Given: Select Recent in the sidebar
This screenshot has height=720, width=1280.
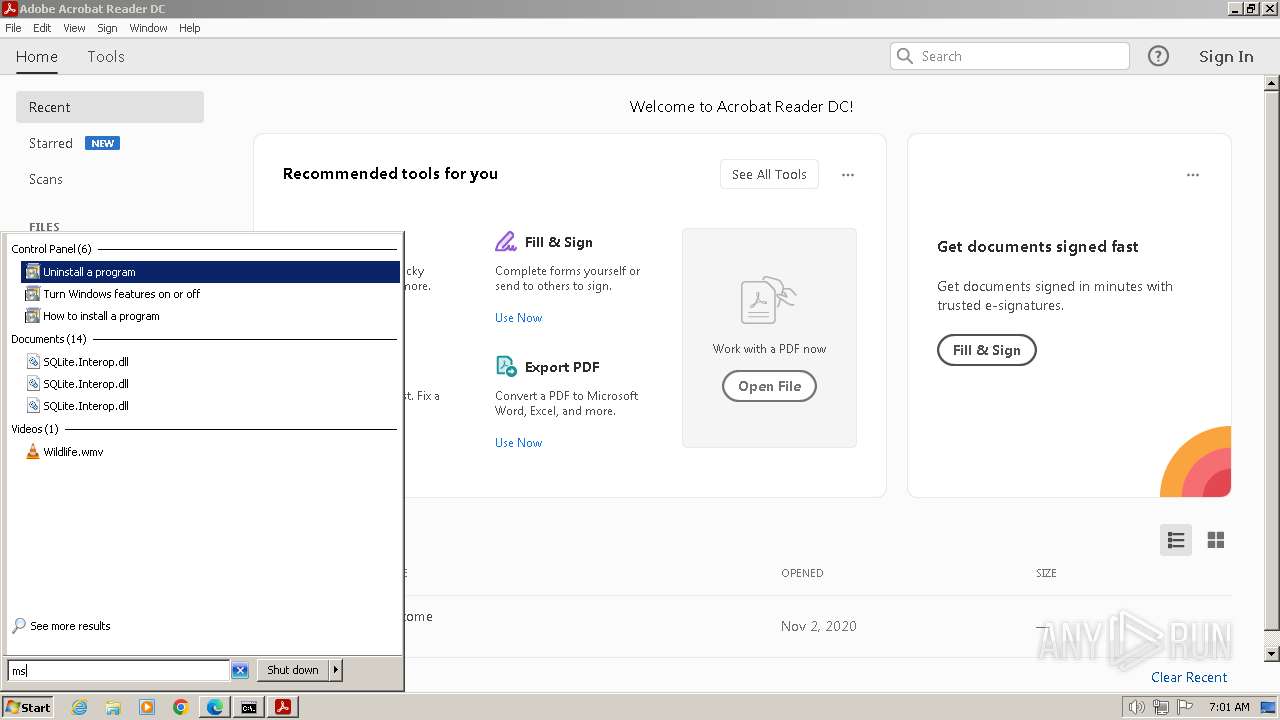Looking at the screenshot, I should (x=110, y=107).
